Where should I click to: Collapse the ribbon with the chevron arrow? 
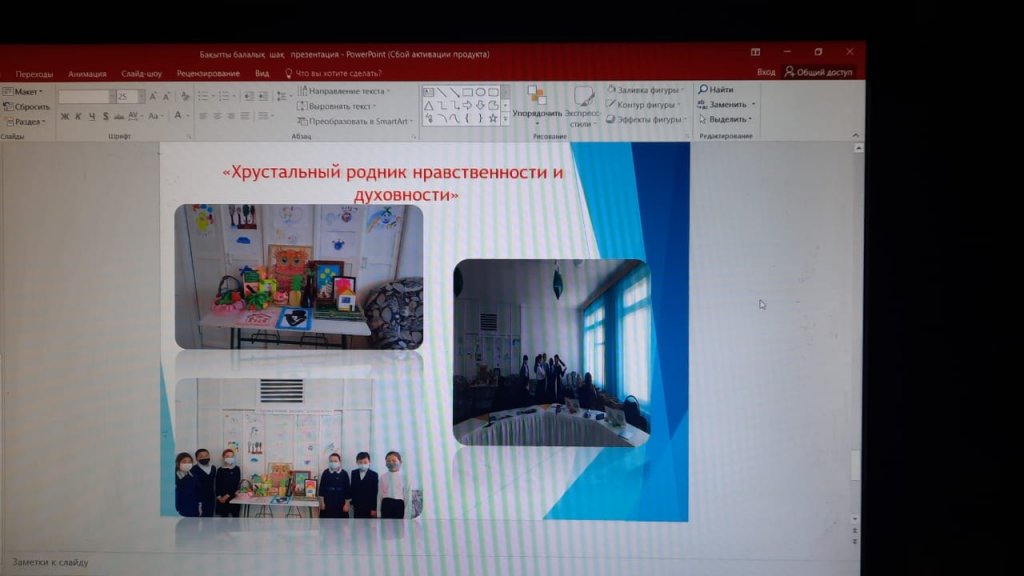856,135
